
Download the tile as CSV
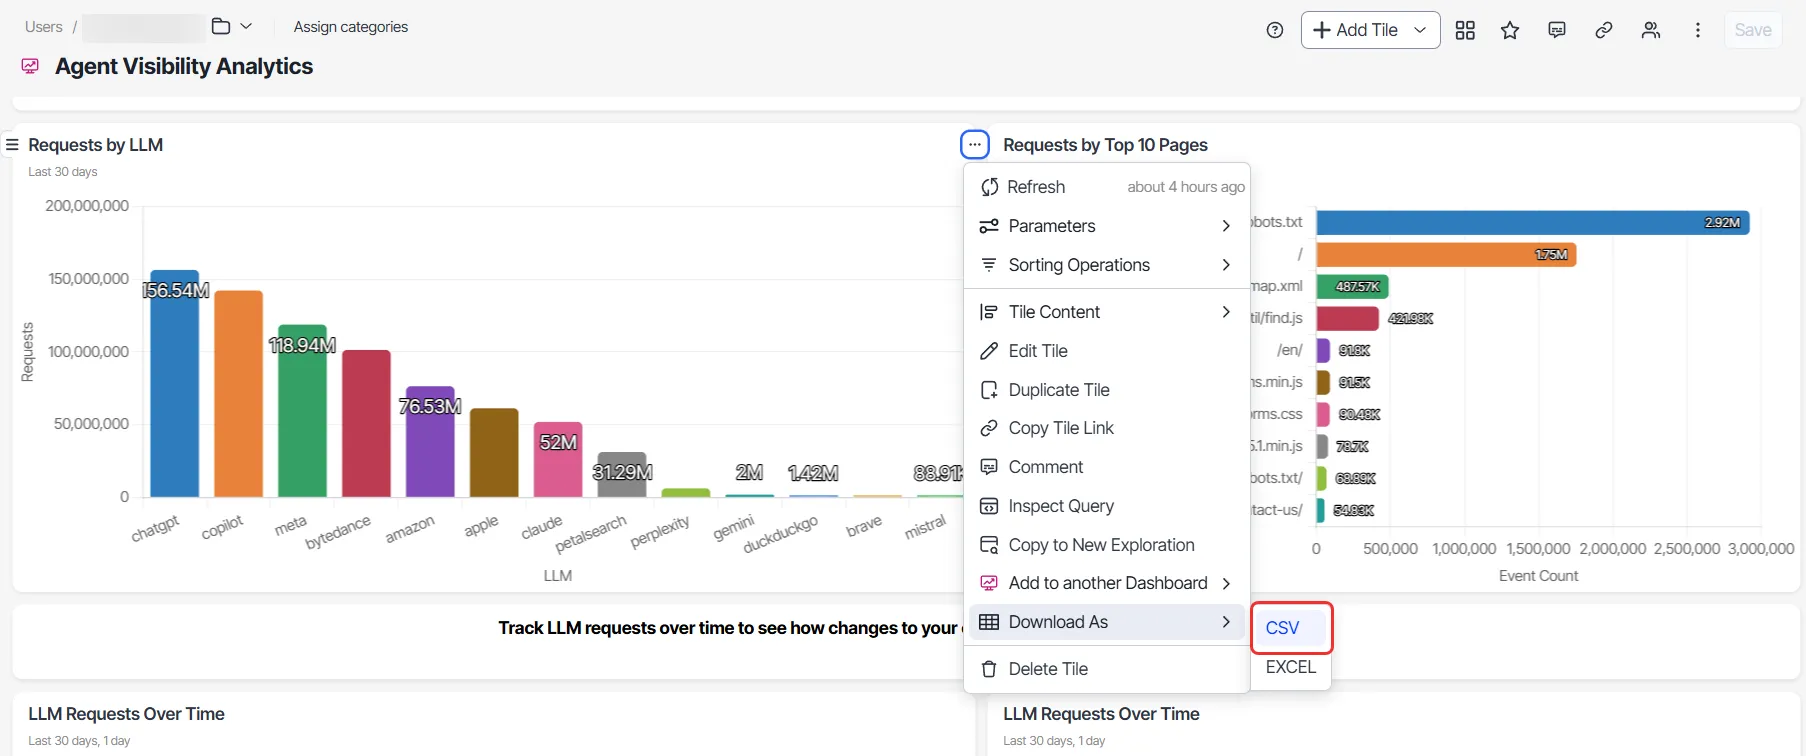(1291, 628)
